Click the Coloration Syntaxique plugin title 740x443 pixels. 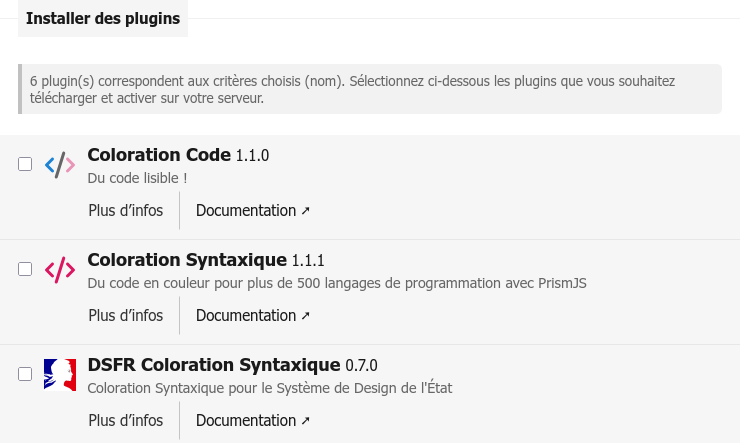point(187,260)
